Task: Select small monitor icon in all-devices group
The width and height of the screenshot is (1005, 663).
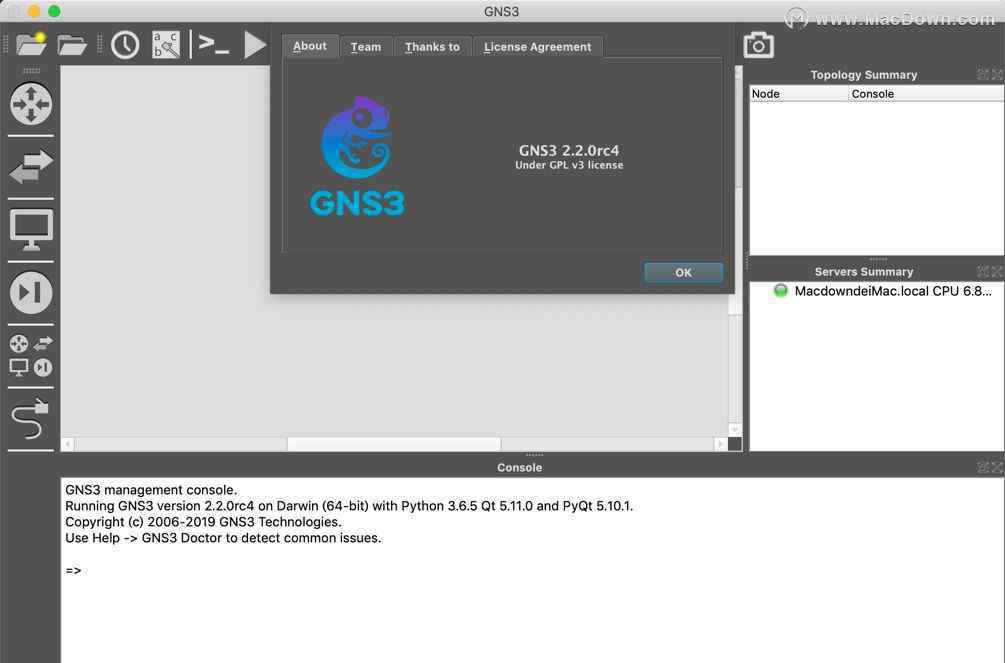Action: click(x=19, y=367)
